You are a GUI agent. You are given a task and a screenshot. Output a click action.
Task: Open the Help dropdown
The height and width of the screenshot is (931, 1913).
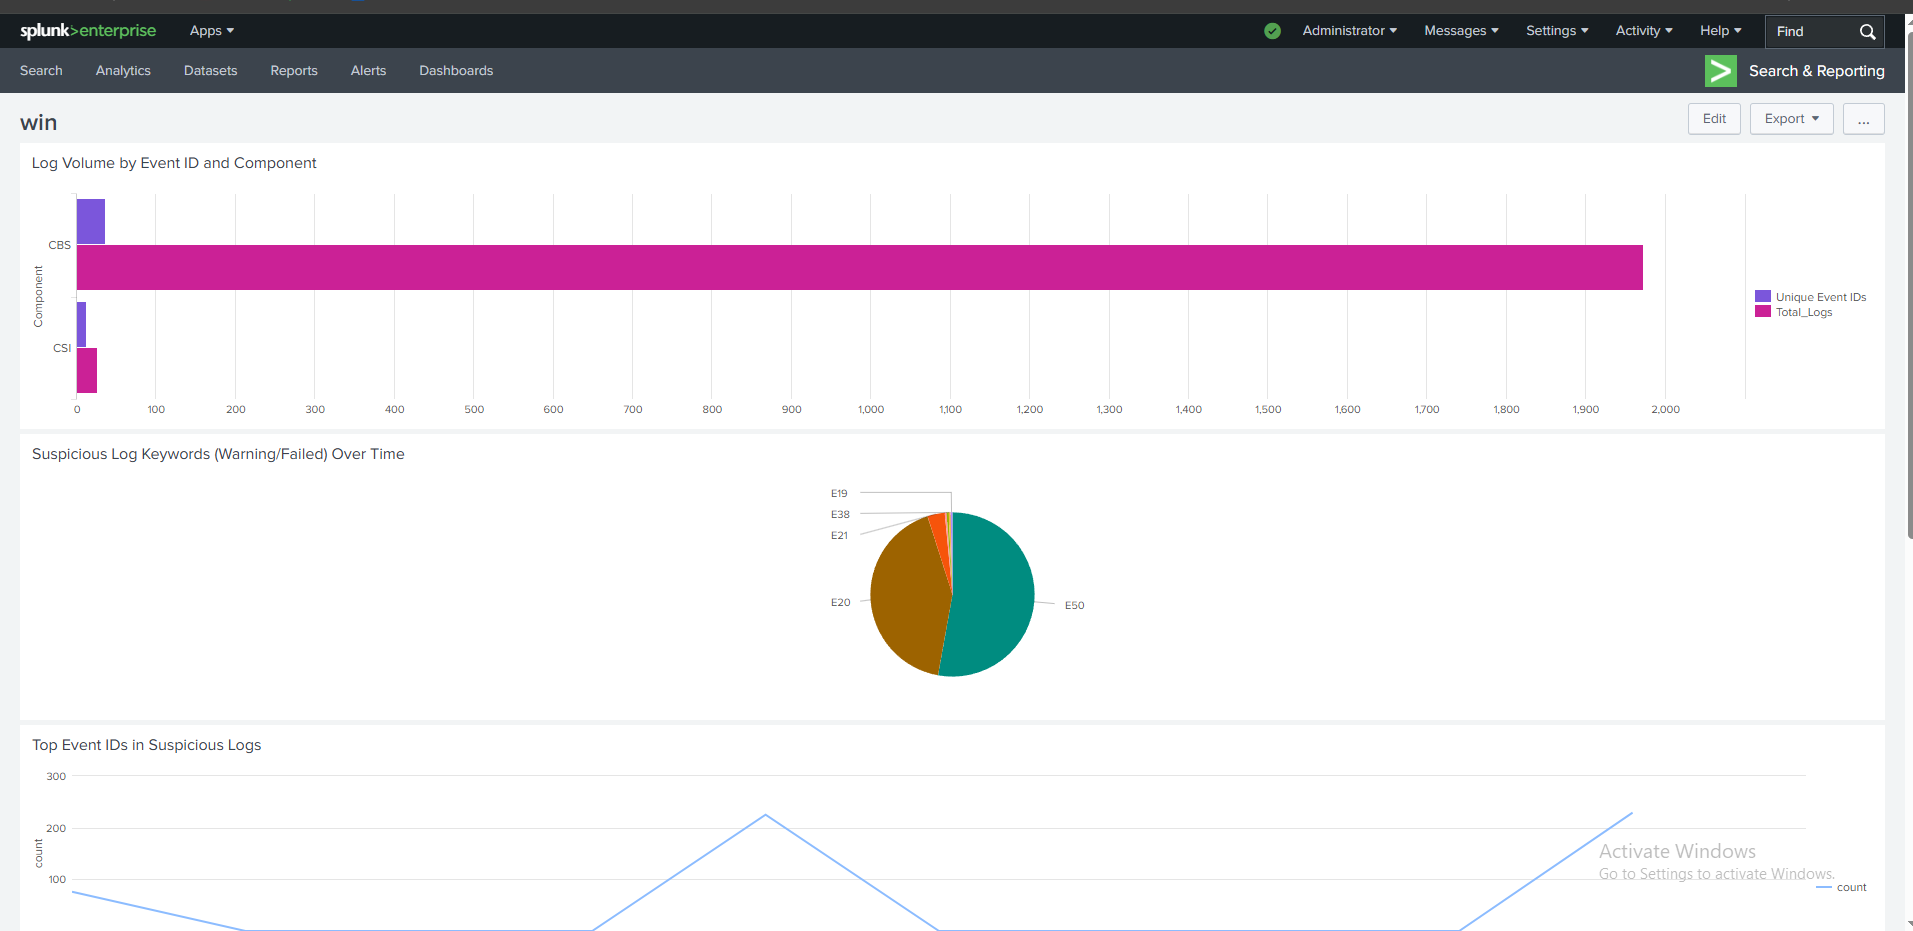(1720, 31)
